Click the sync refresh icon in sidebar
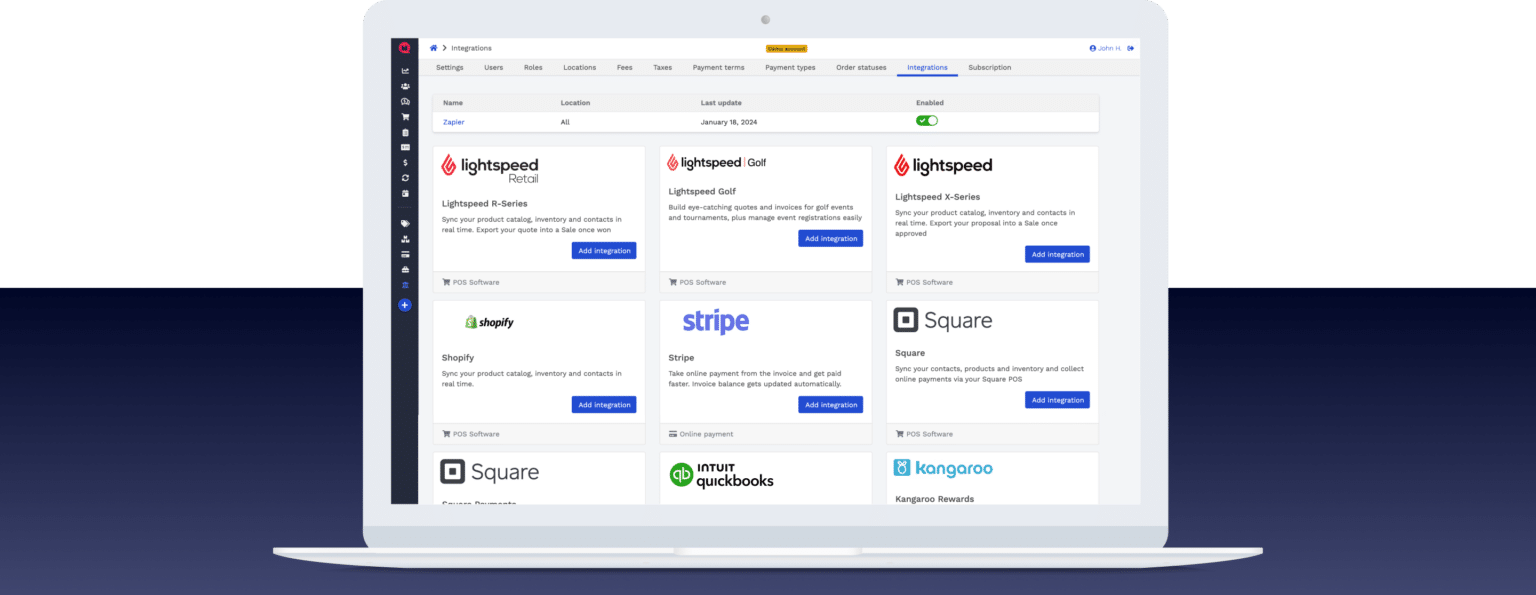1536x595 pixels. point(405,177)
